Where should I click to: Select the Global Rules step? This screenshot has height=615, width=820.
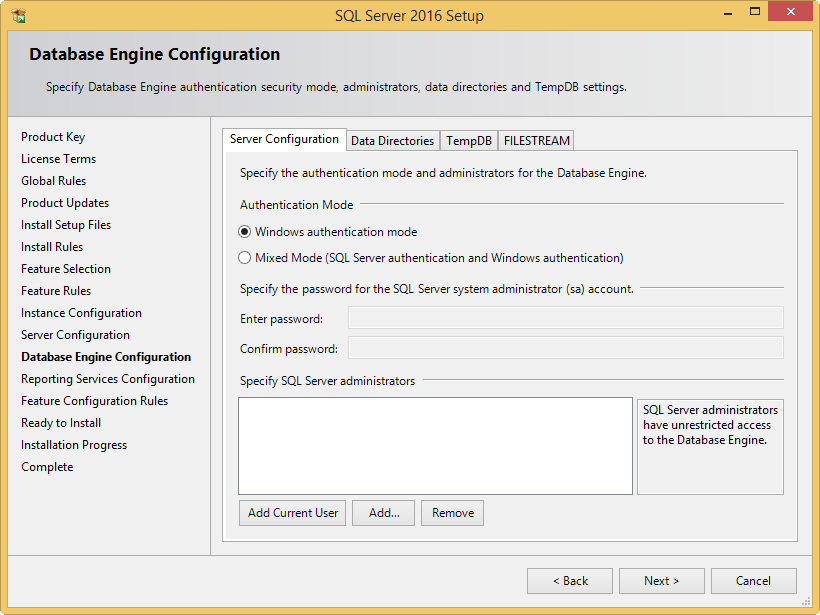(x=53, y=181)
